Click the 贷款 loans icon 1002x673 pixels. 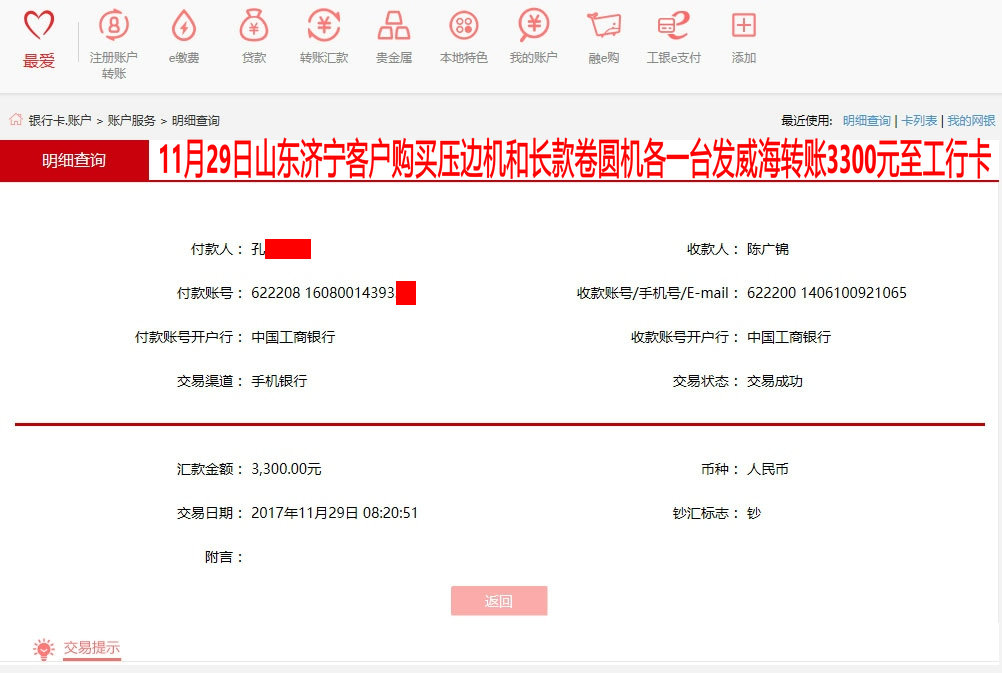[x=253, y=36]
